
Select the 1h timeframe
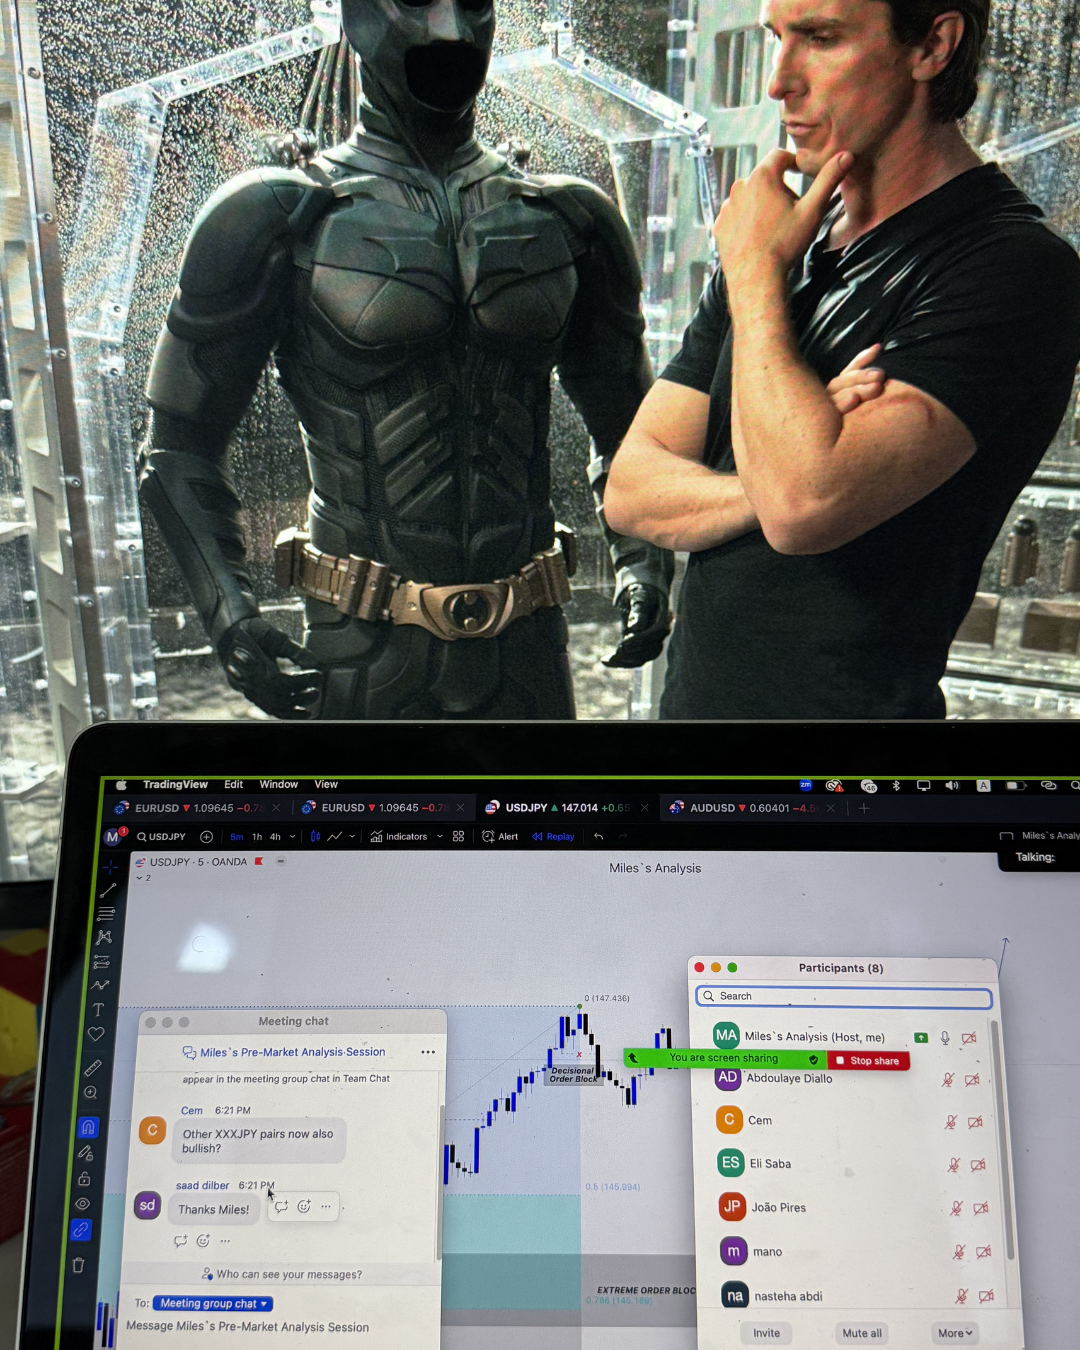(257, 837)
